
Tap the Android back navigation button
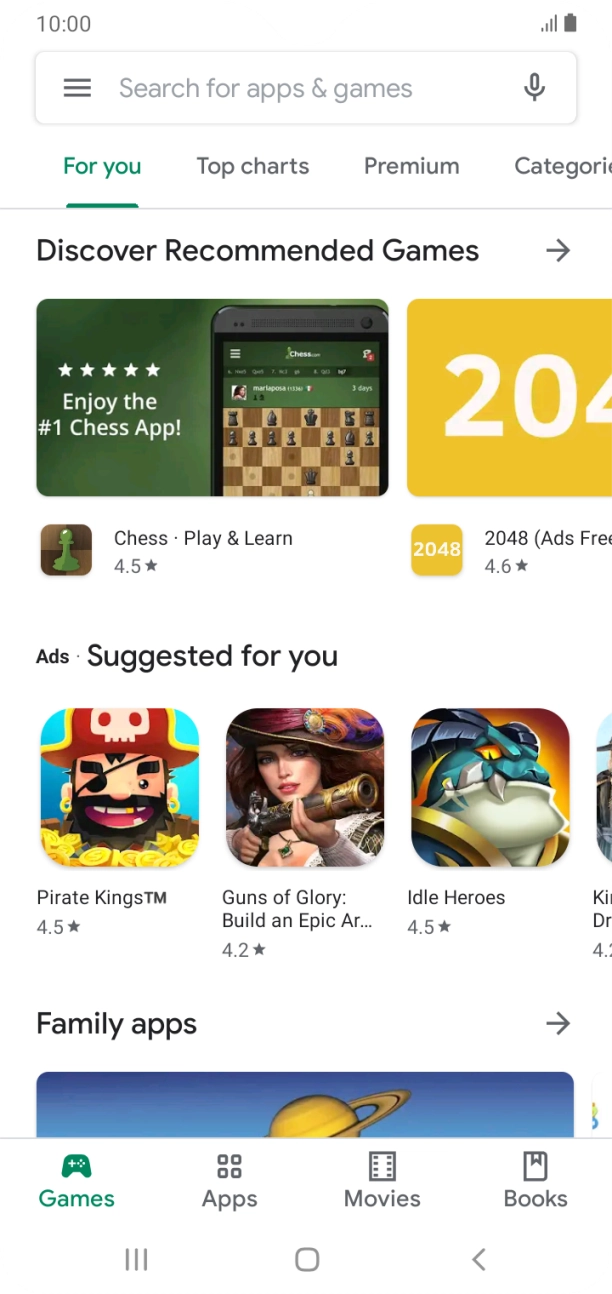pyautogui.click(x=478, y=1260)
